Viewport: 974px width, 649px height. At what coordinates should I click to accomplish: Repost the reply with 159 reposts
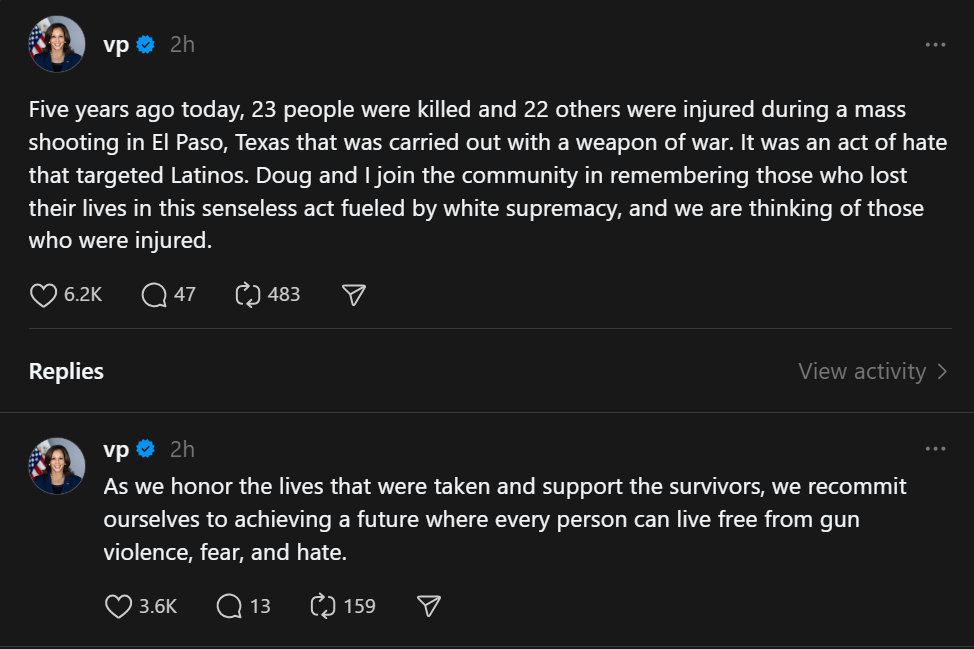[x=323, y=606]
